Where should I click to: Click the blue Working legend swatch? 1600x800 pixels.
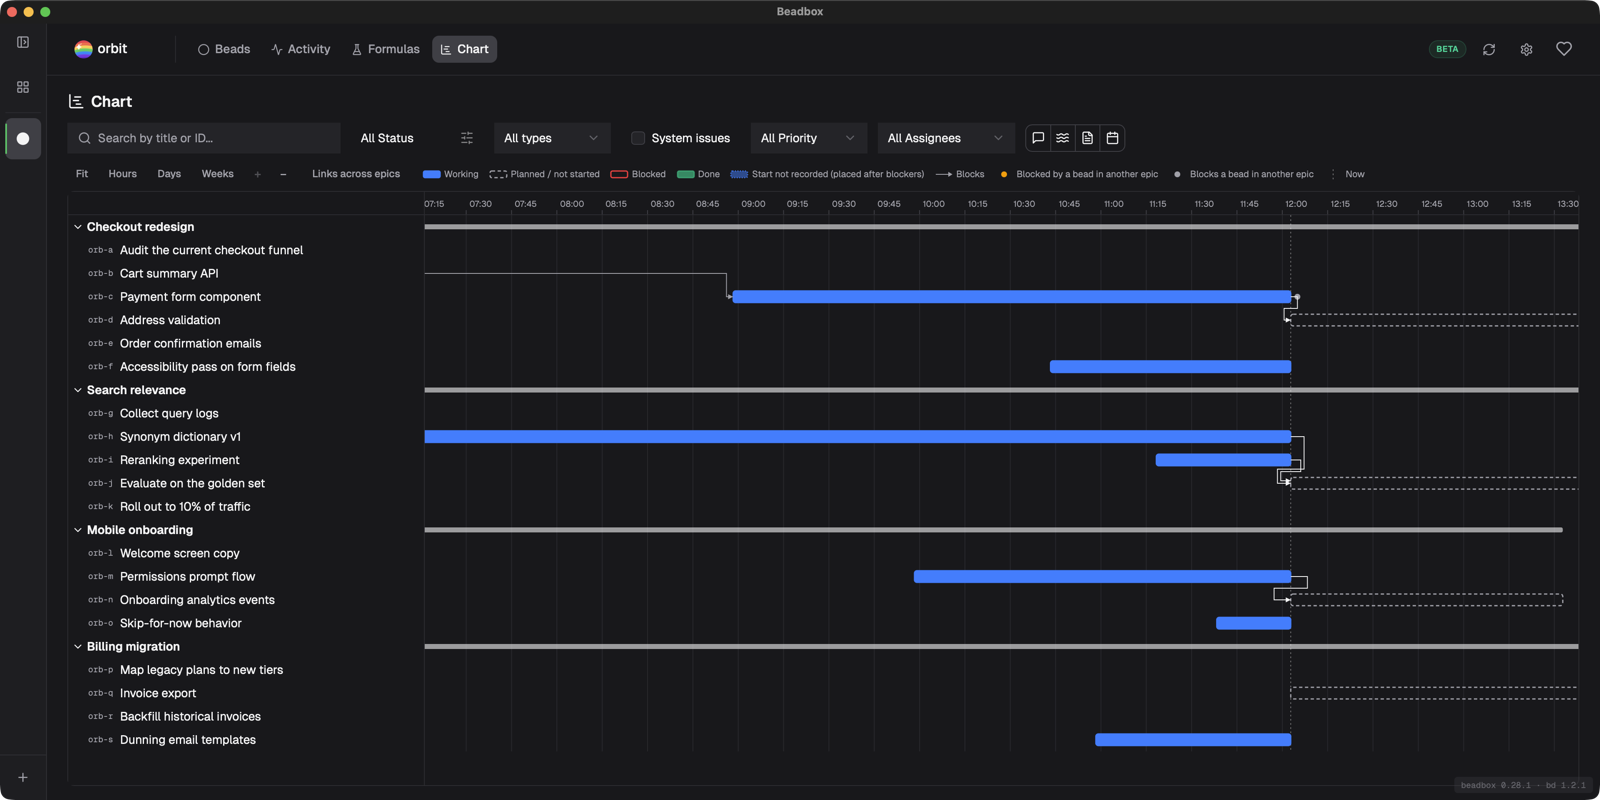[432, 174]
